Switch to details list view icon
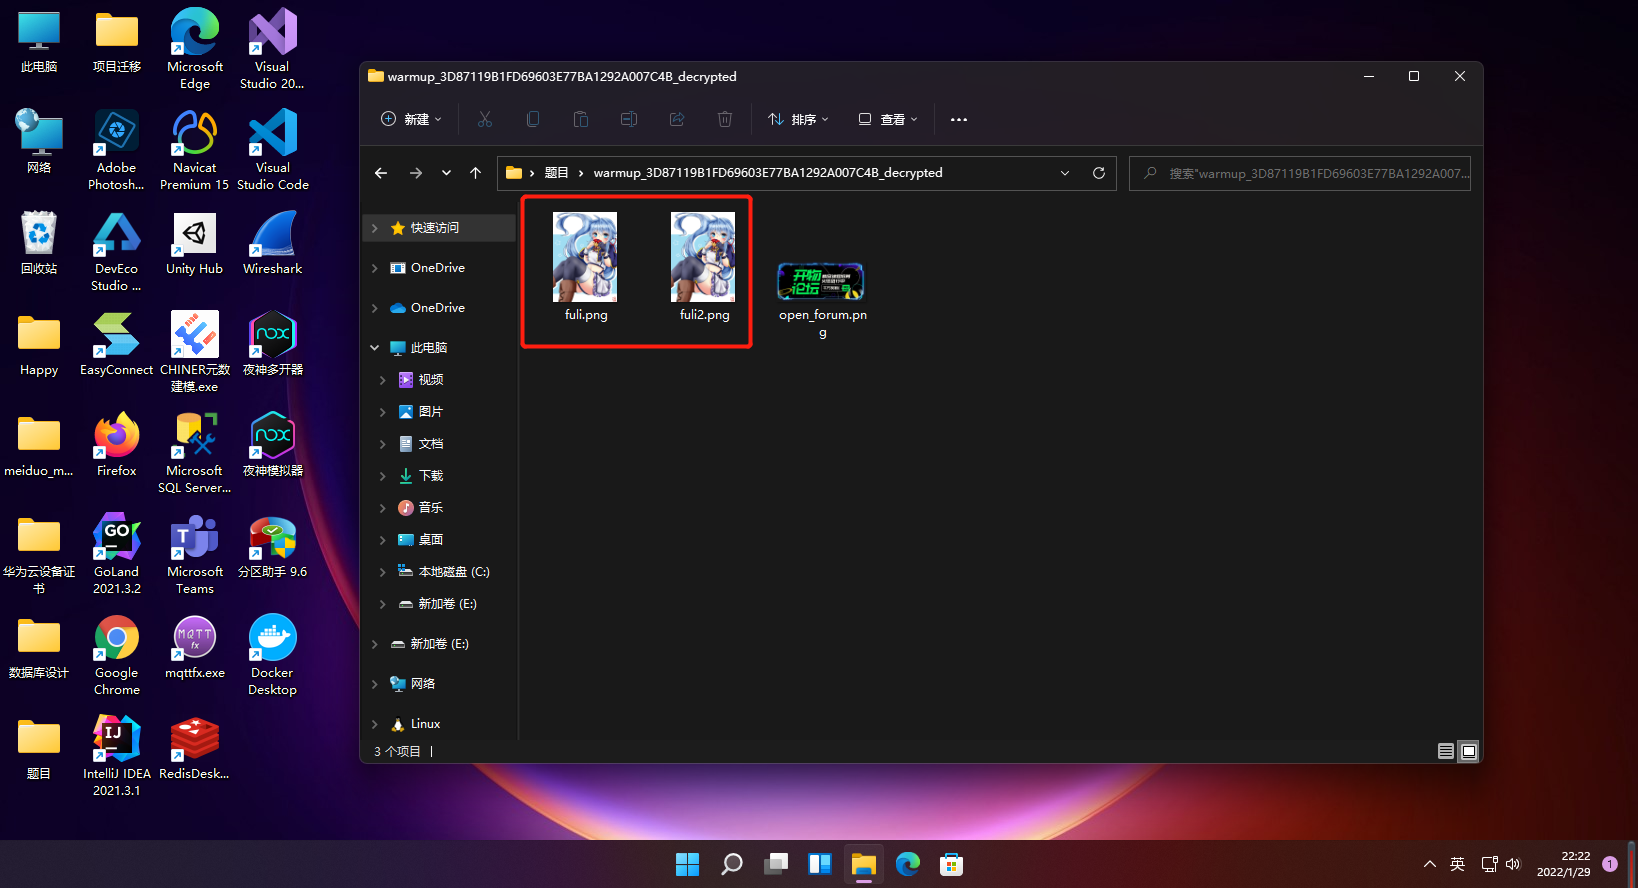The width and height of the screenshot is (1638, 888). (1446, 751)
